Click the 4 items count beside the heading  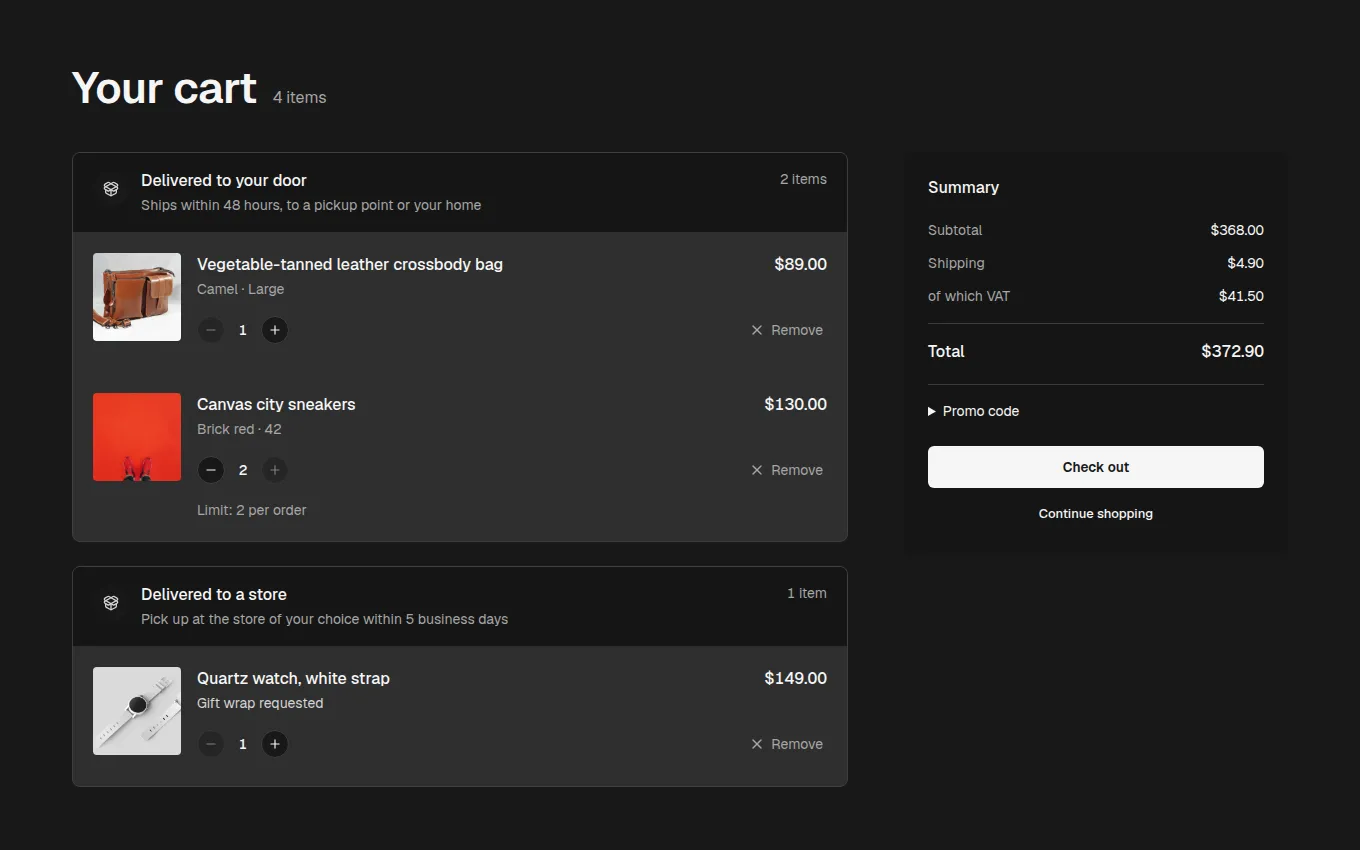(300, 97)
